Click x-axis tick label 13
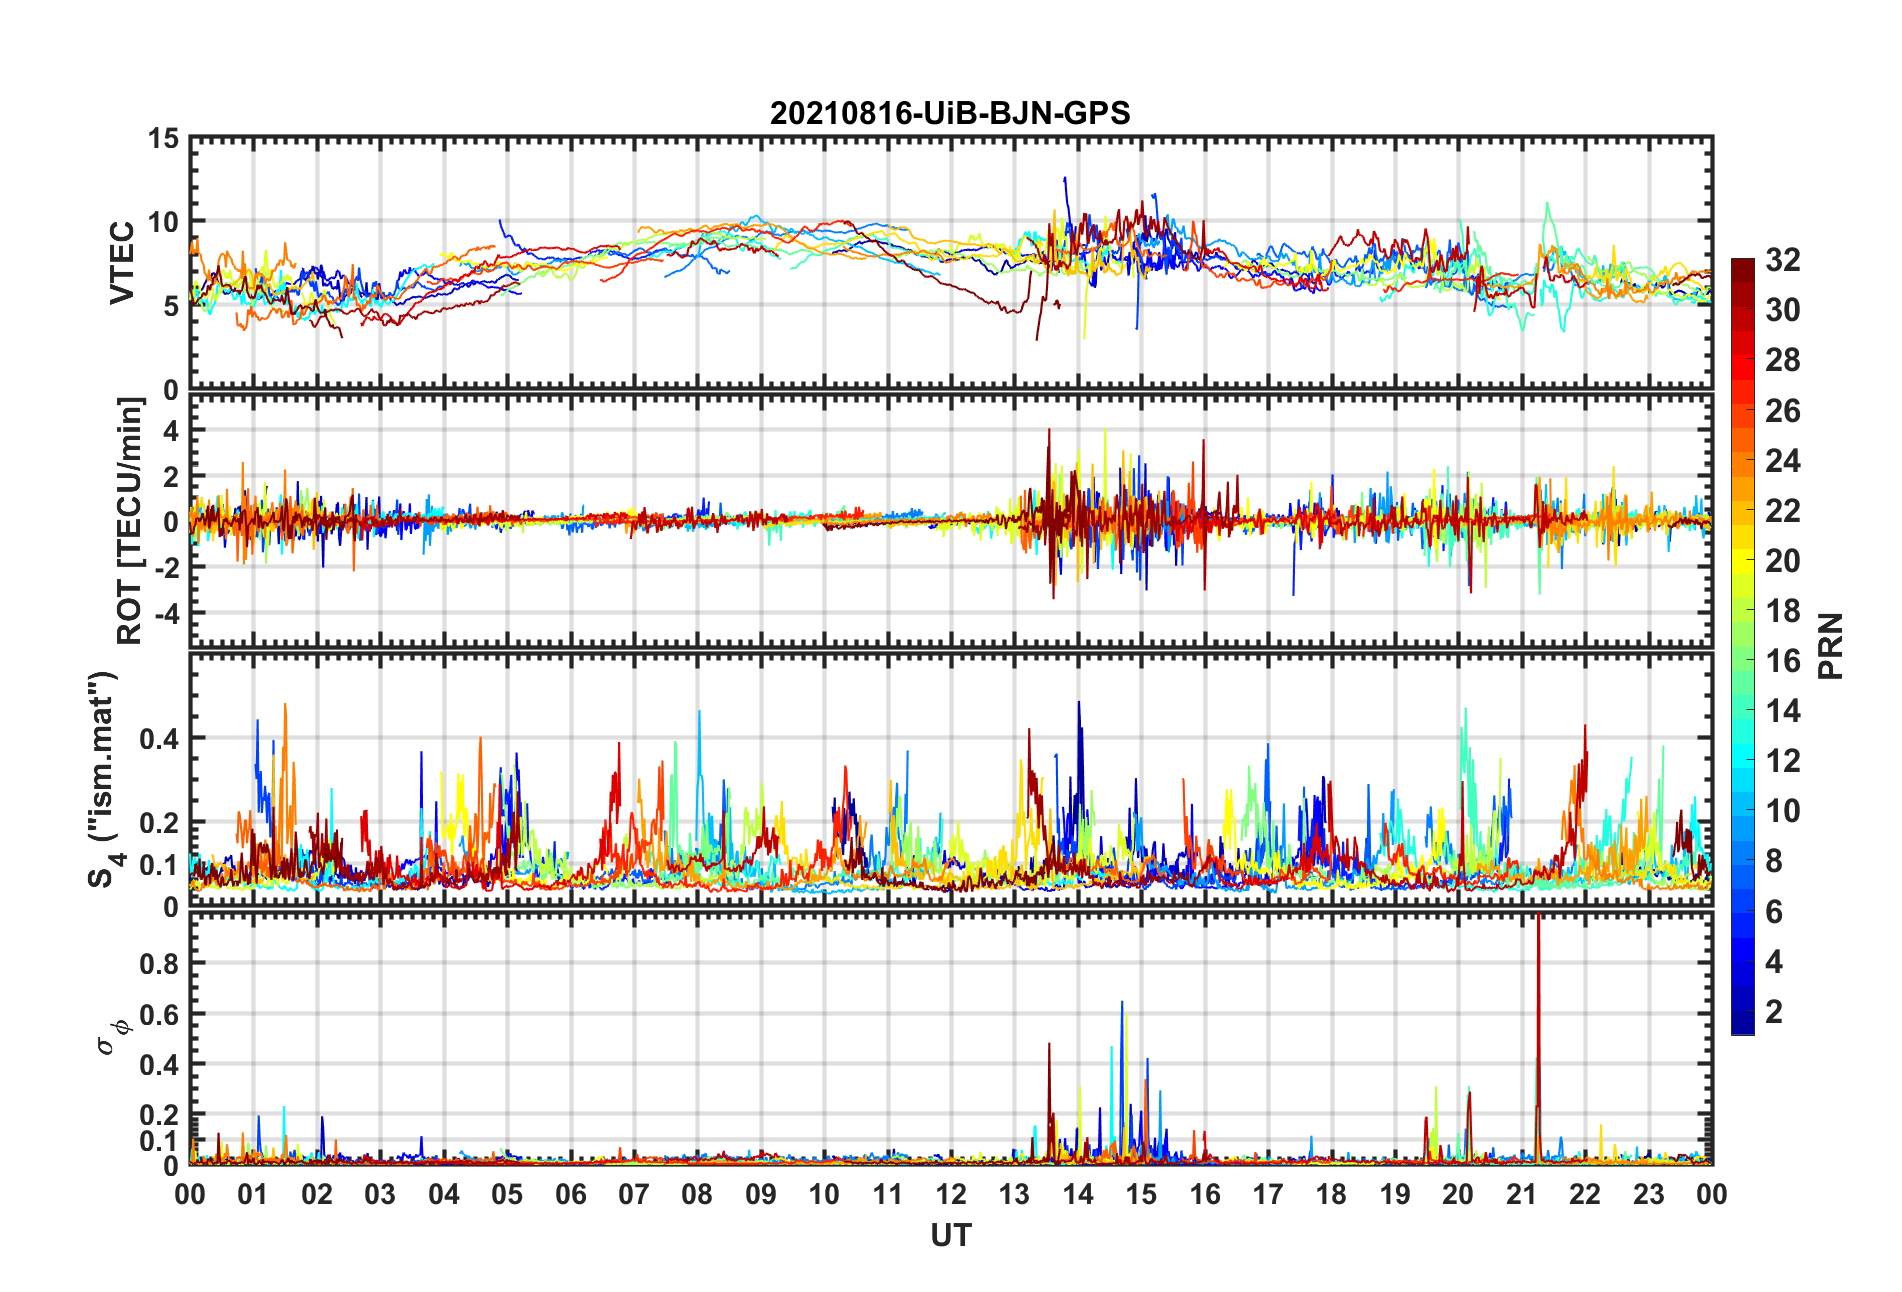 tap(1014, 1194)
